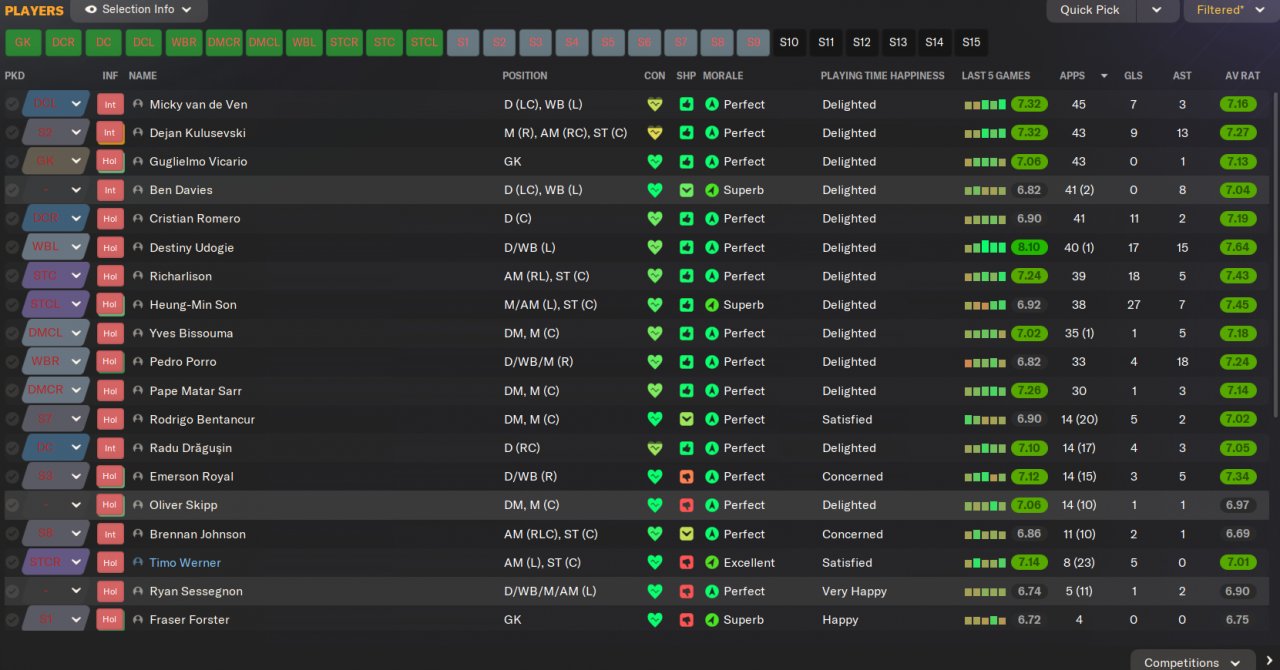Open the picked position dropdown for Oliver Skipp
The width and height of the screenshot is (1280, 670).
pos(76,505)
